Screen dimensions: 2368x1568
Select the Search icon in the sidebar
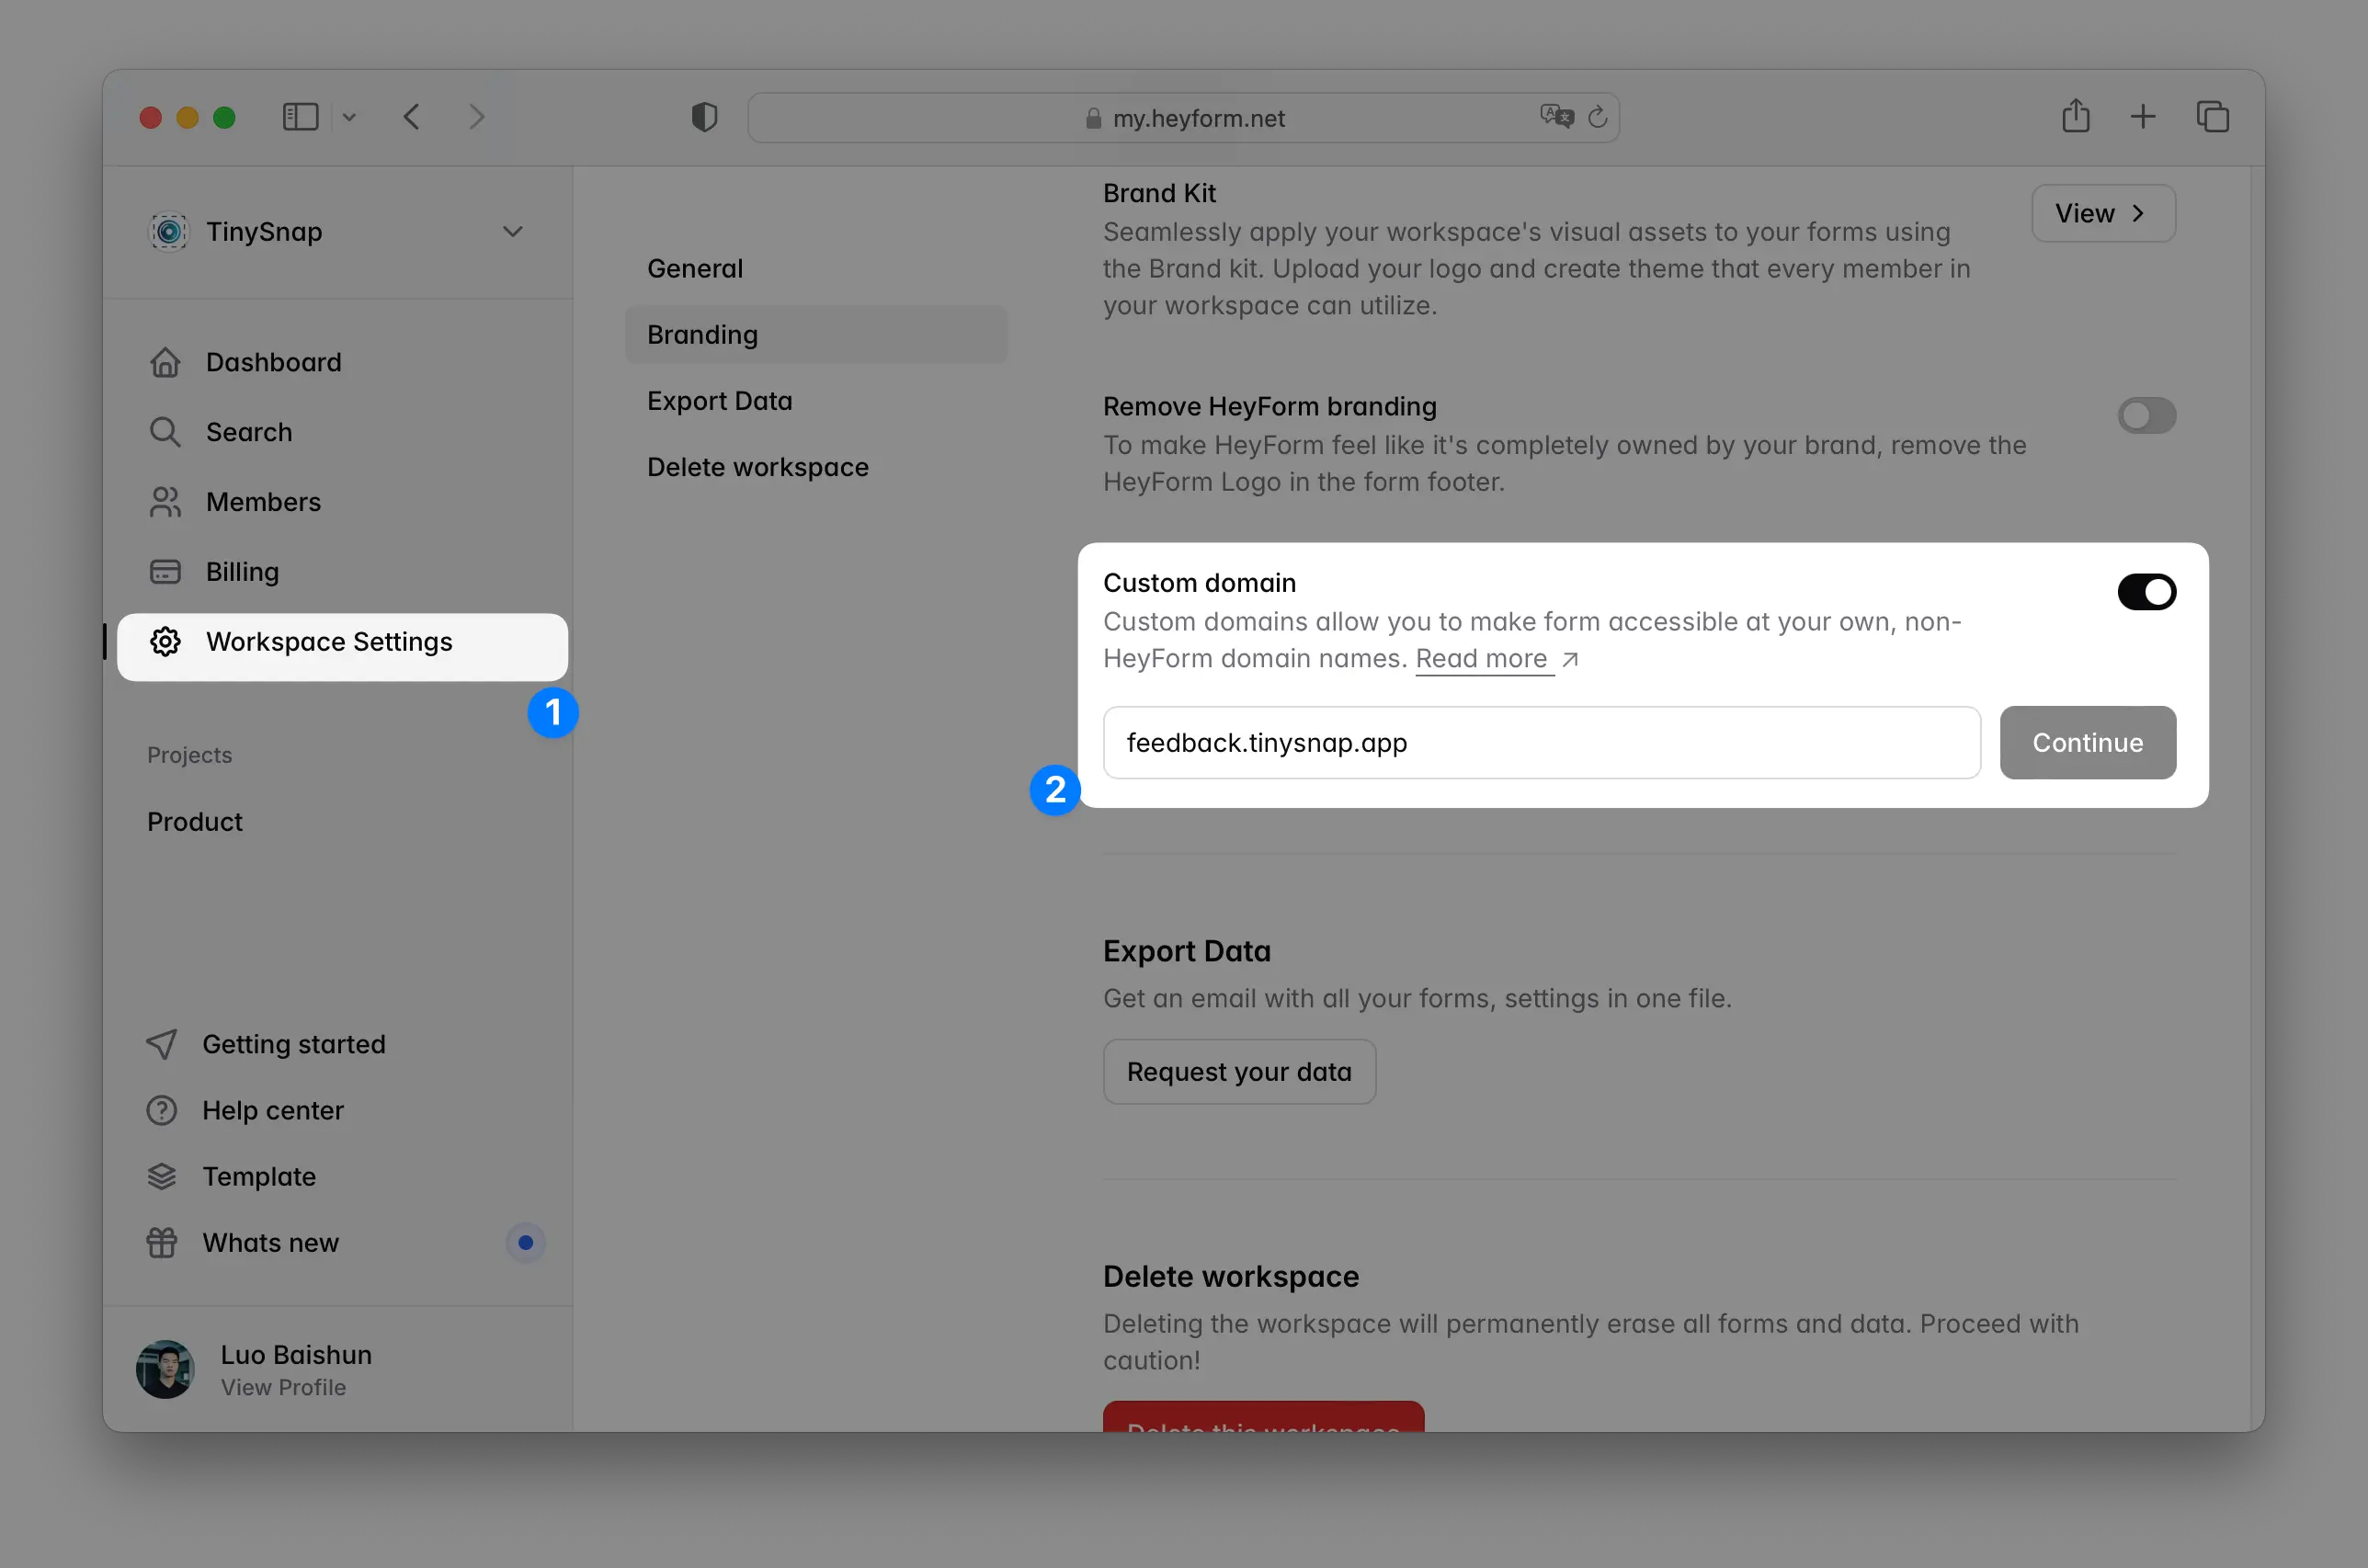tap(166, 431)
